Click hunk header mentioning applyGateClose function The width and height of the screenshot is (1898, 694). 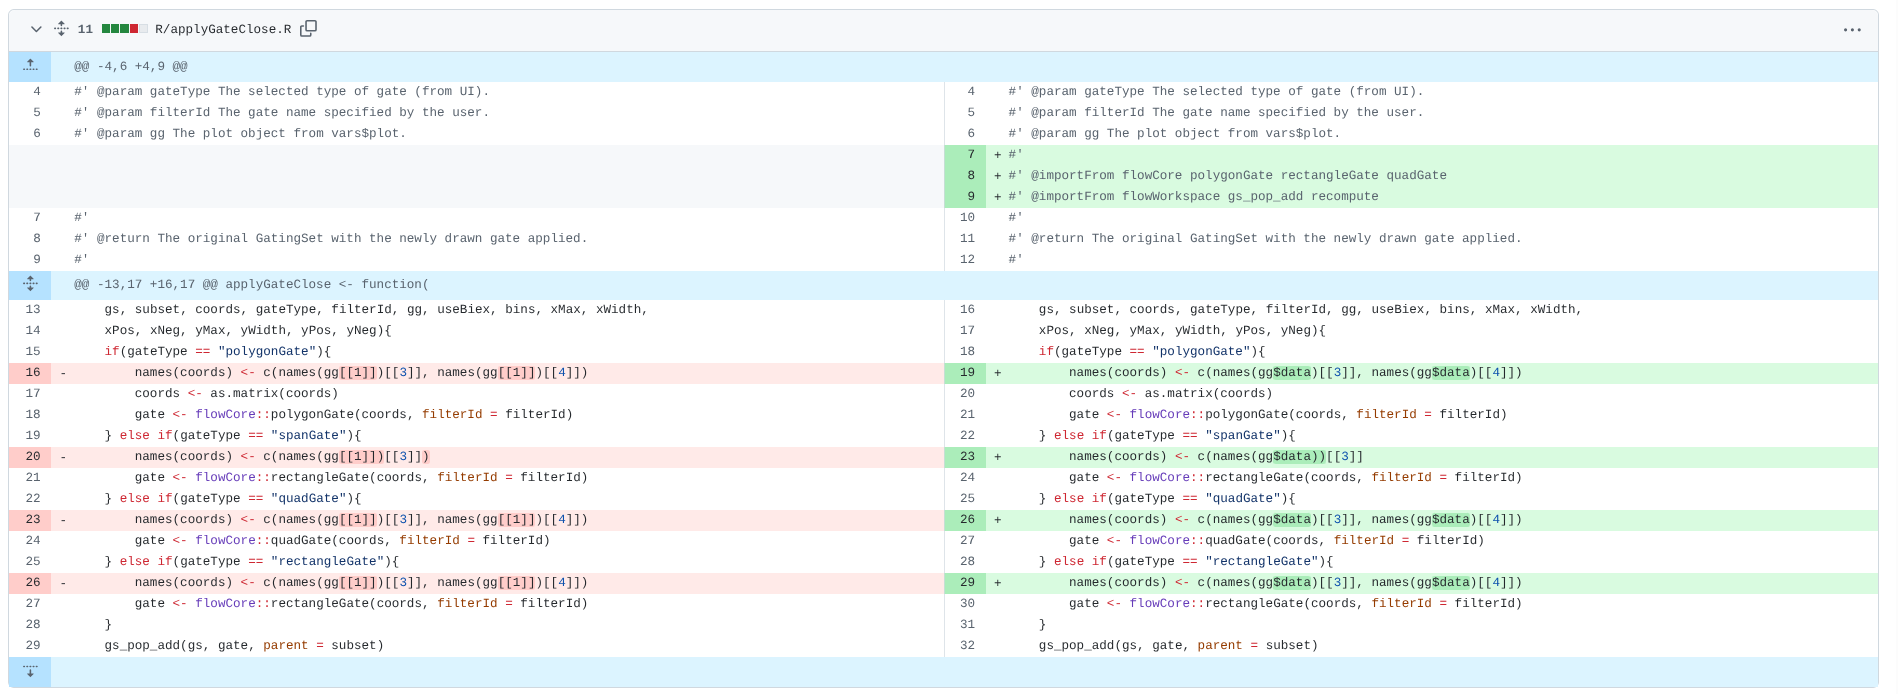point(251,284)
